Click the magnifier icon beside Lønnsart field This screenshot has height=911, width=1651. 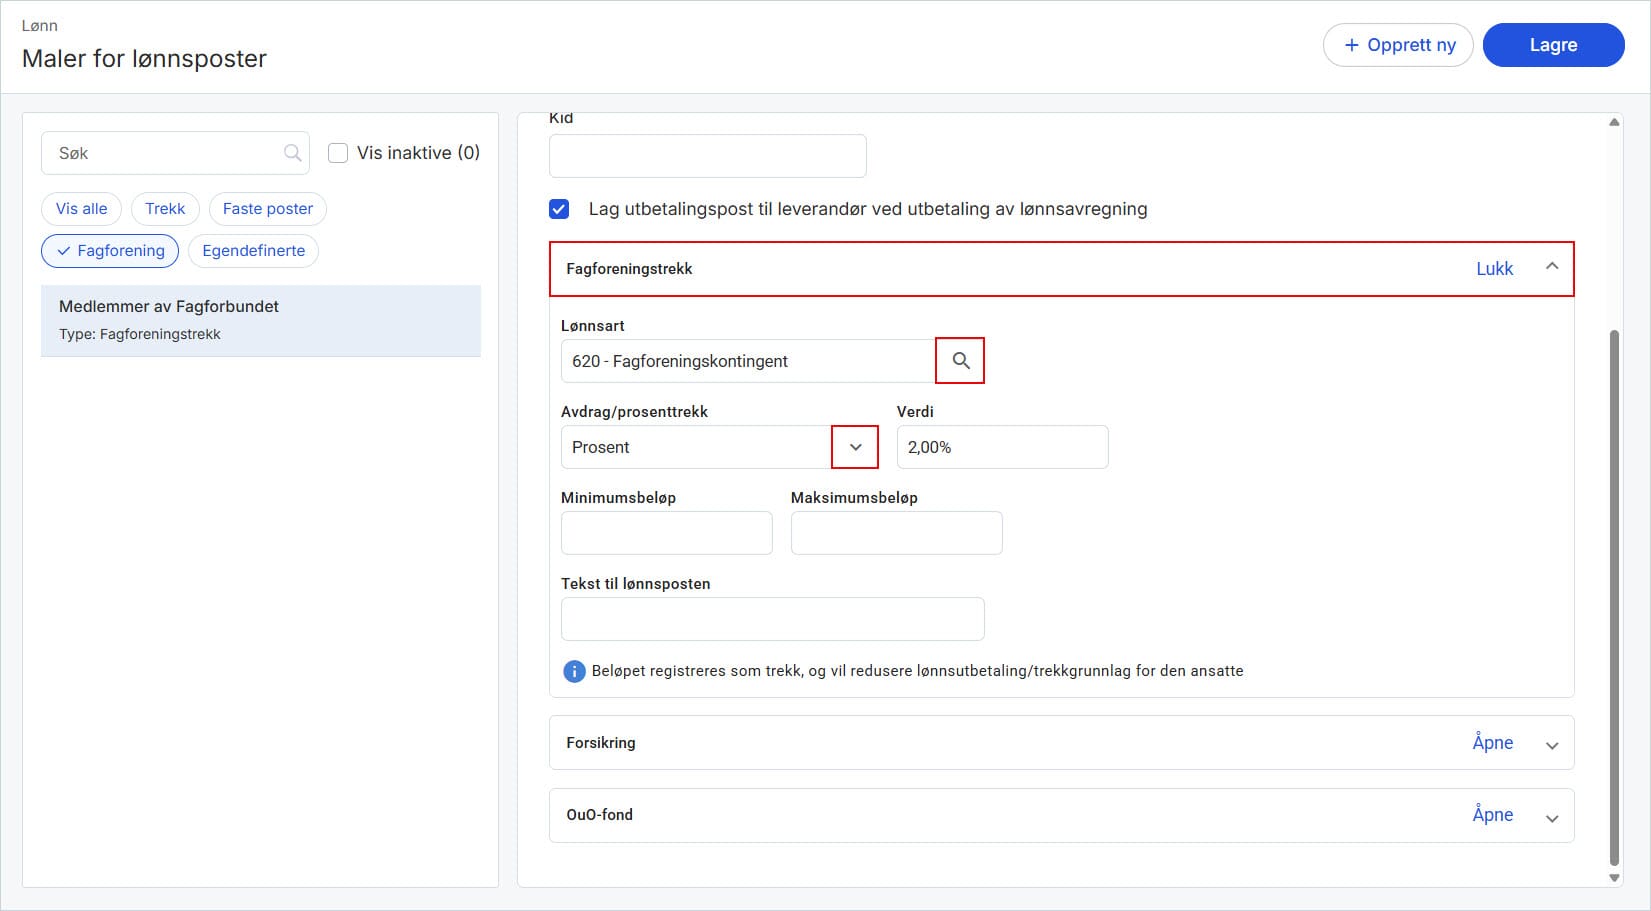(x=960, y=361)
